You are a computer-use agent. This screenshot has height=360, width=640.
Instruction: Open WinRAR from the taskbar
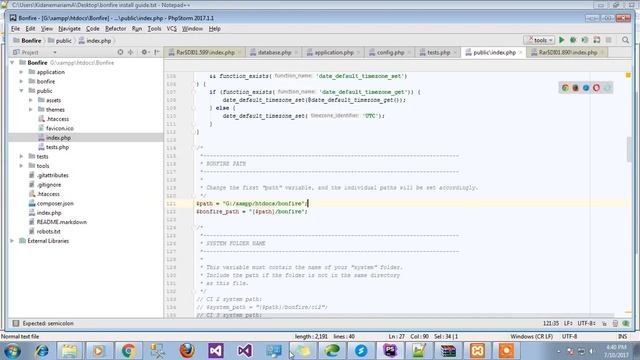pyautogui.click(x=448, y=351)
